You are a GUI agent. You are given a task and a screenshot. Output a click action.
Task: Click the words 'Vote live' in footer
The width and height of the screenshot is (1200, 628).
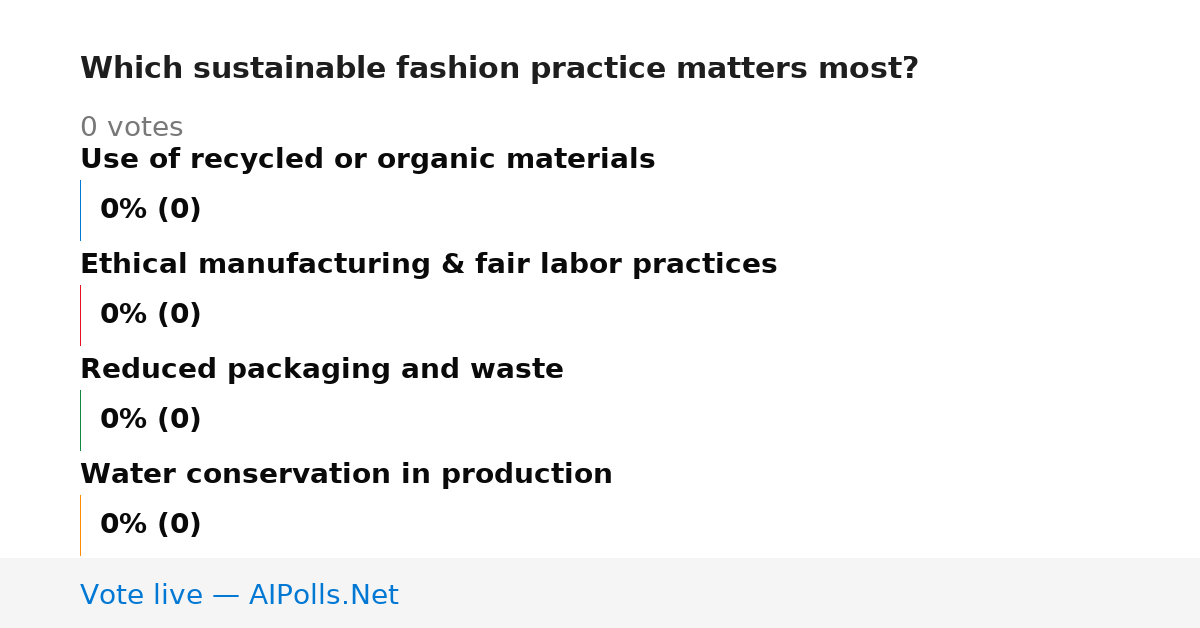click(141, 595)
